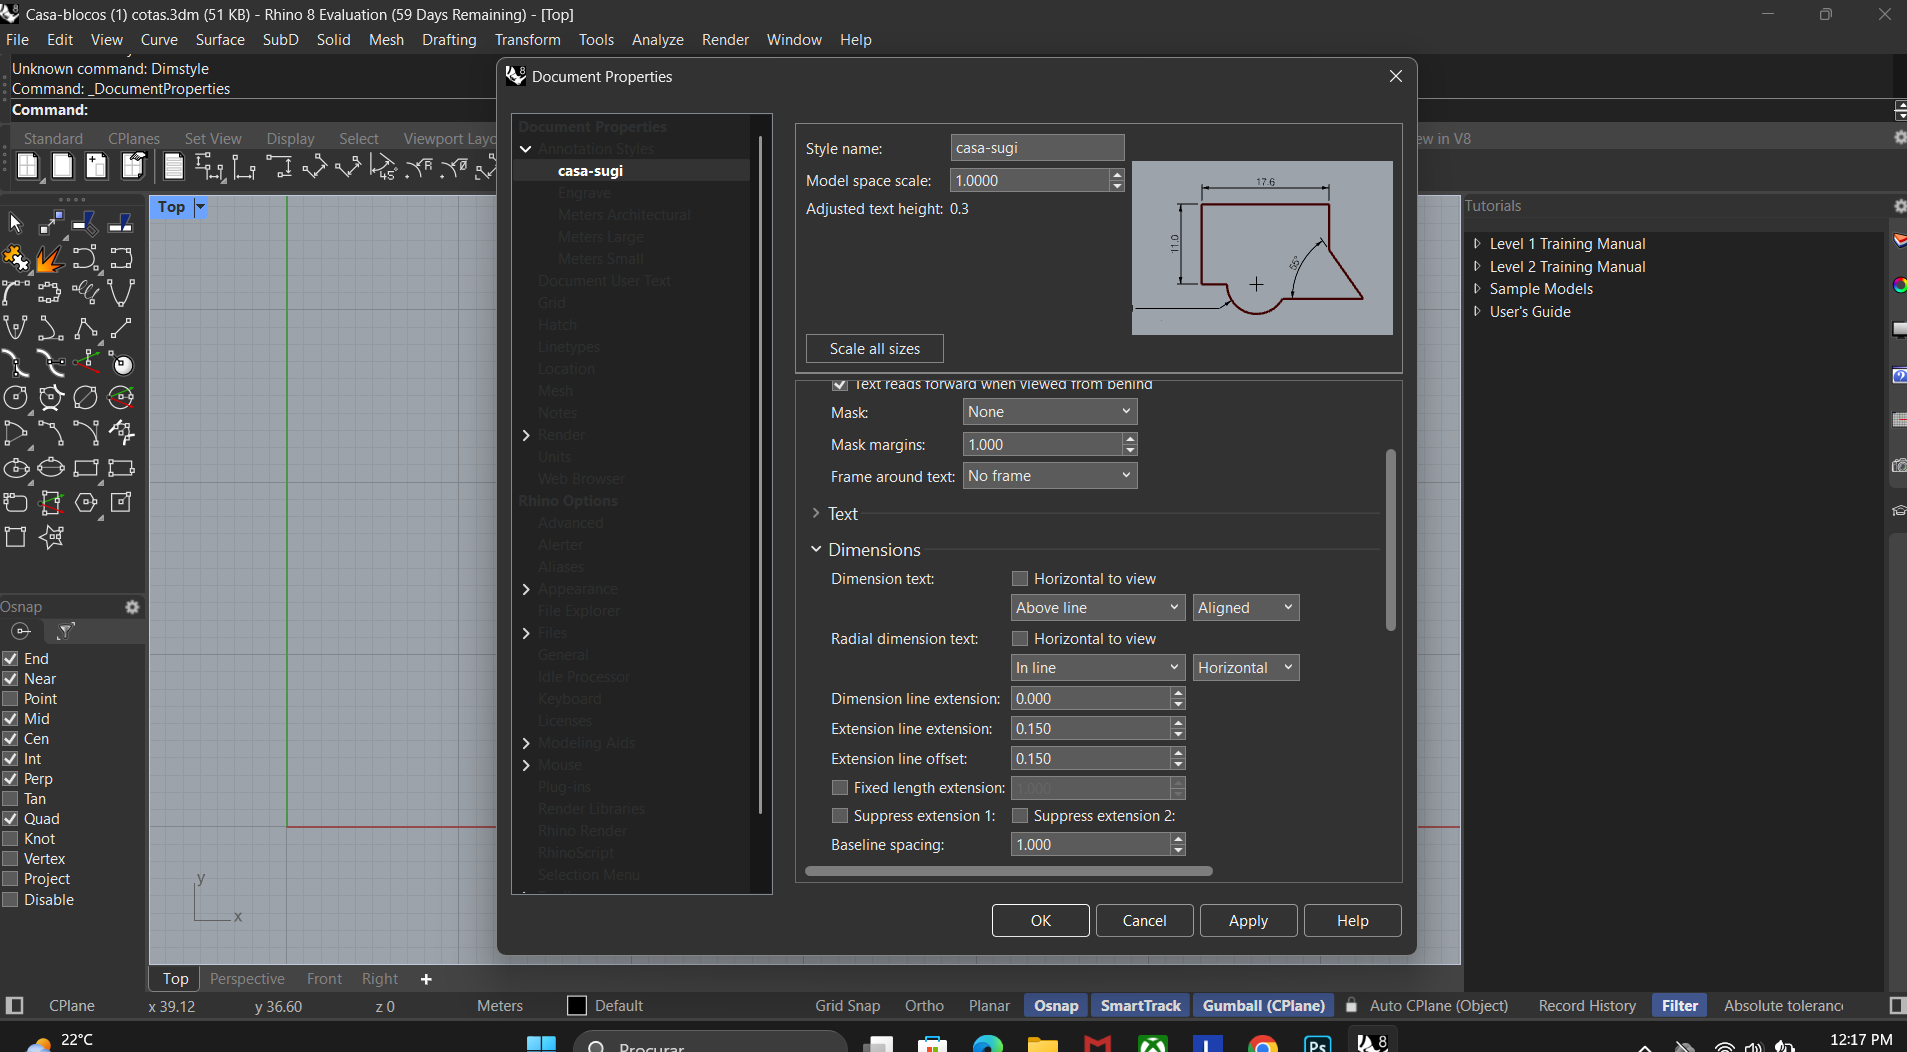Open the Frame around text dropdown
The image size is (1907, 1052).
click(x=1049, y=476)
